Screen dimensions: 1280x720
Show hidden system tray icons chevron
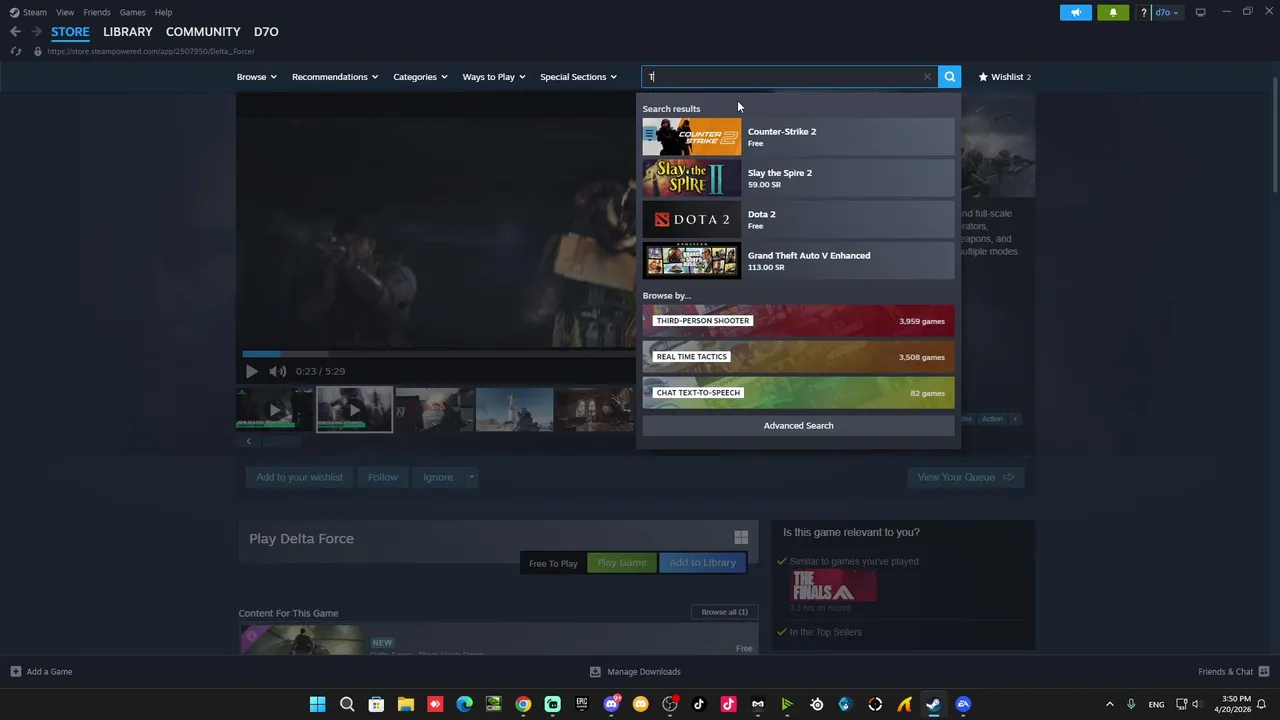tap(1109, 704)
